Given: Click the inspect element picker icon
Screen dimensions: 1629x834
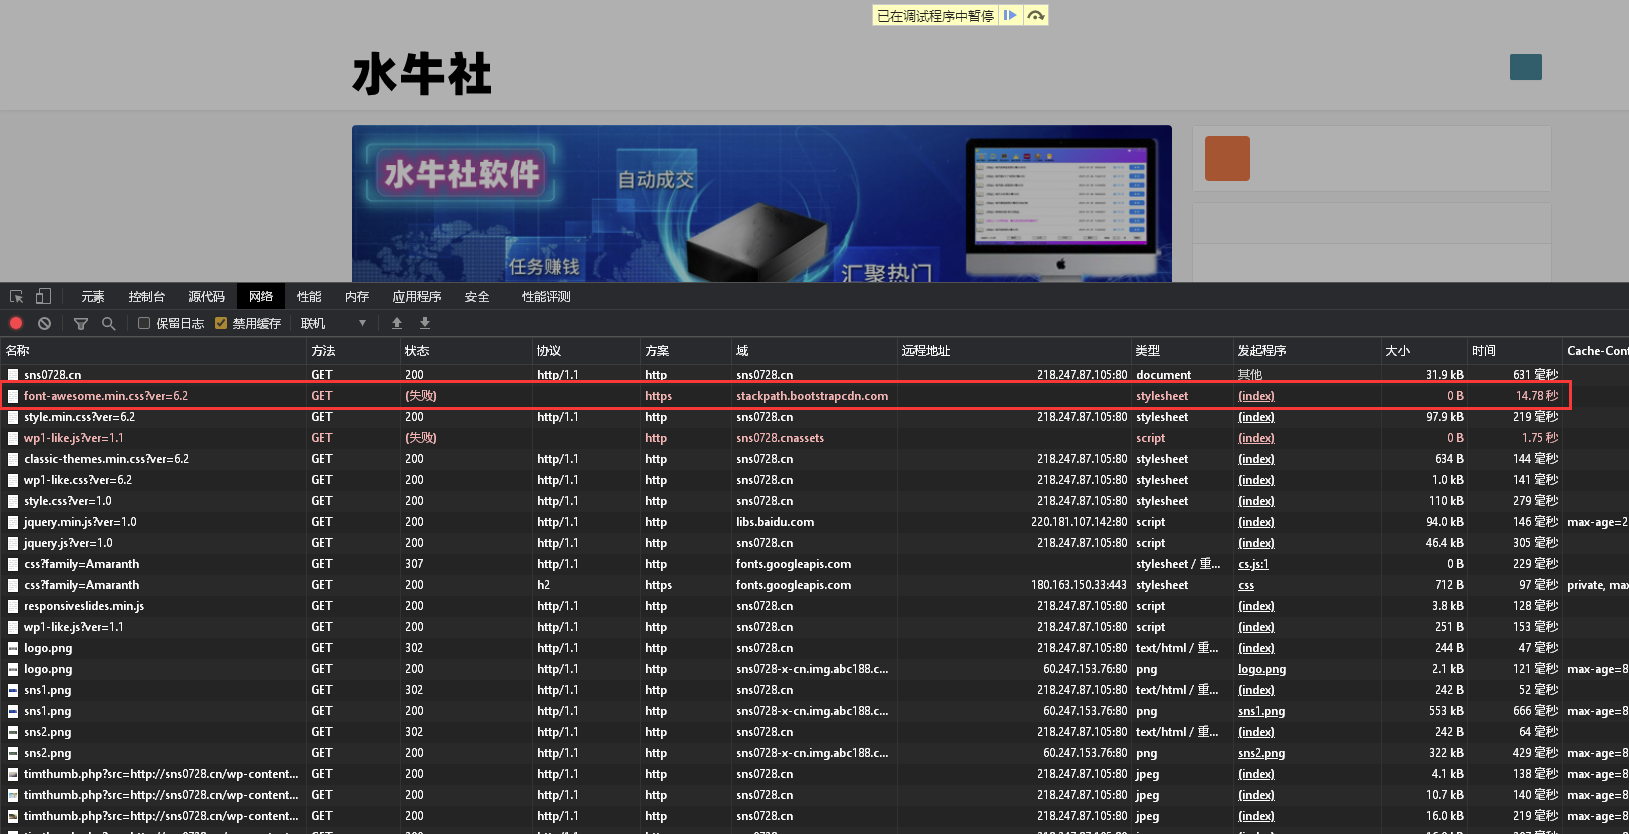Looking at the screenshot, I should [x=16, y=297].
